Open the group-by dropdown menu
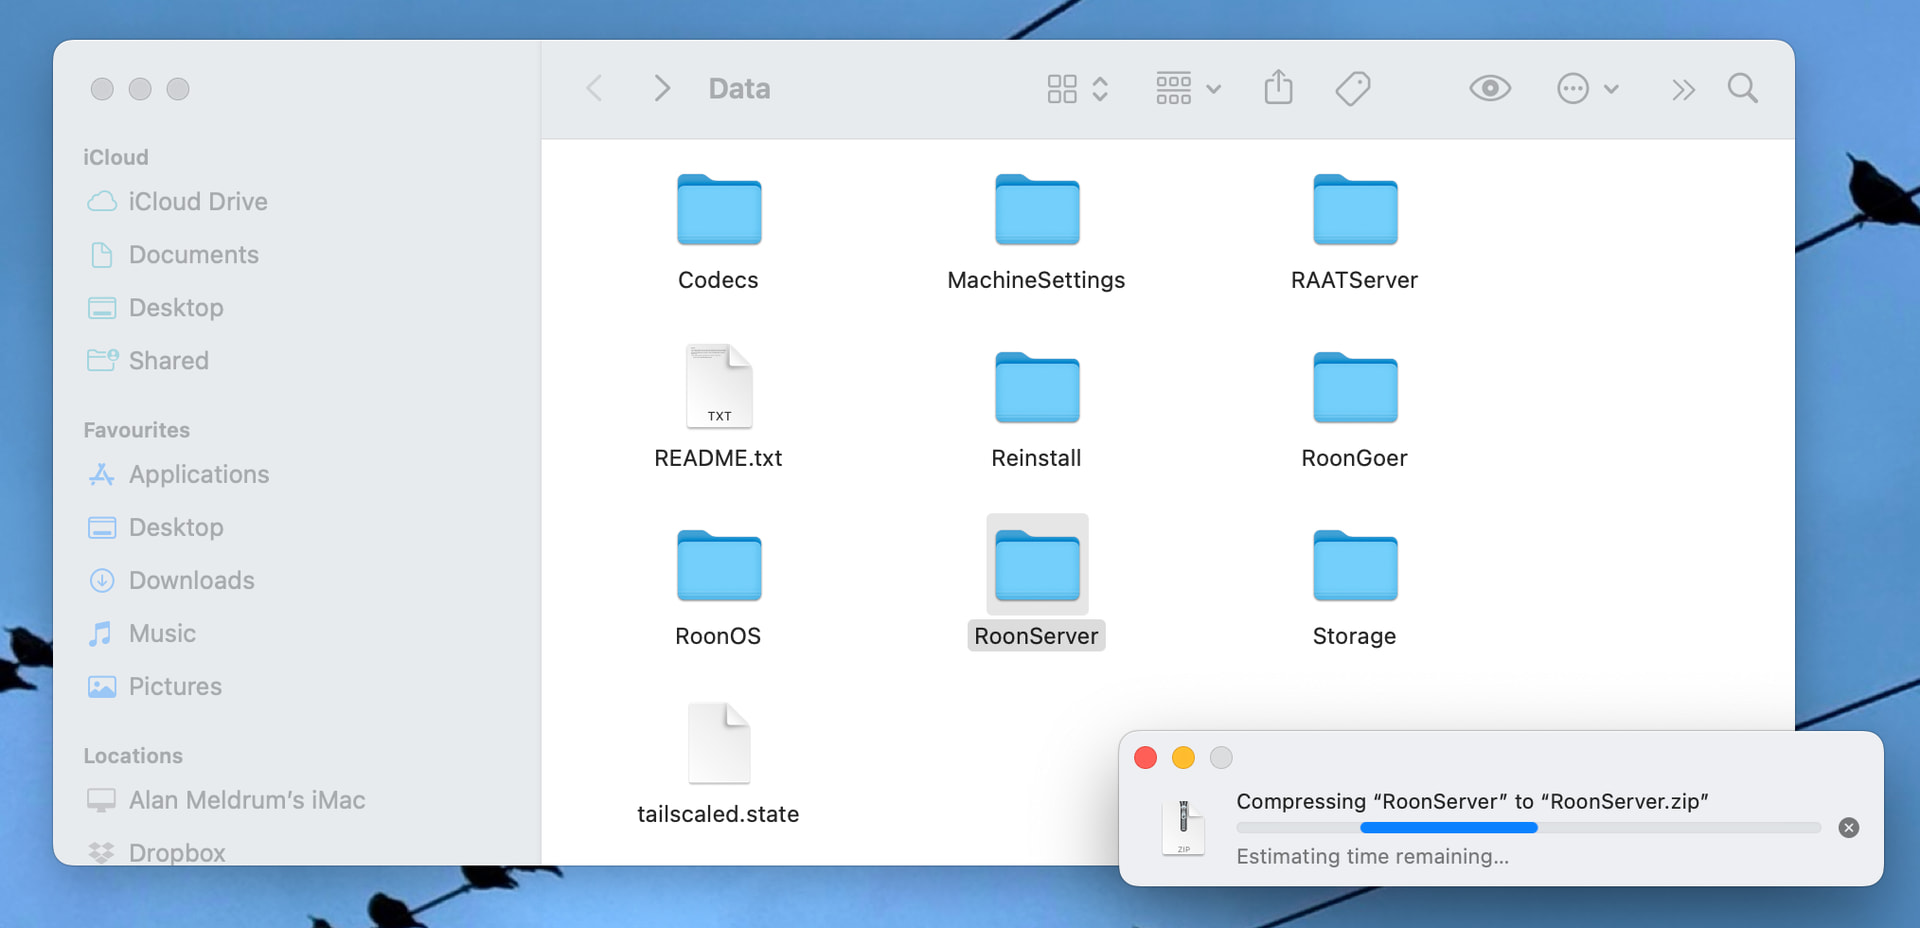Screen dimensions: 1920x928 (1187, 88)
